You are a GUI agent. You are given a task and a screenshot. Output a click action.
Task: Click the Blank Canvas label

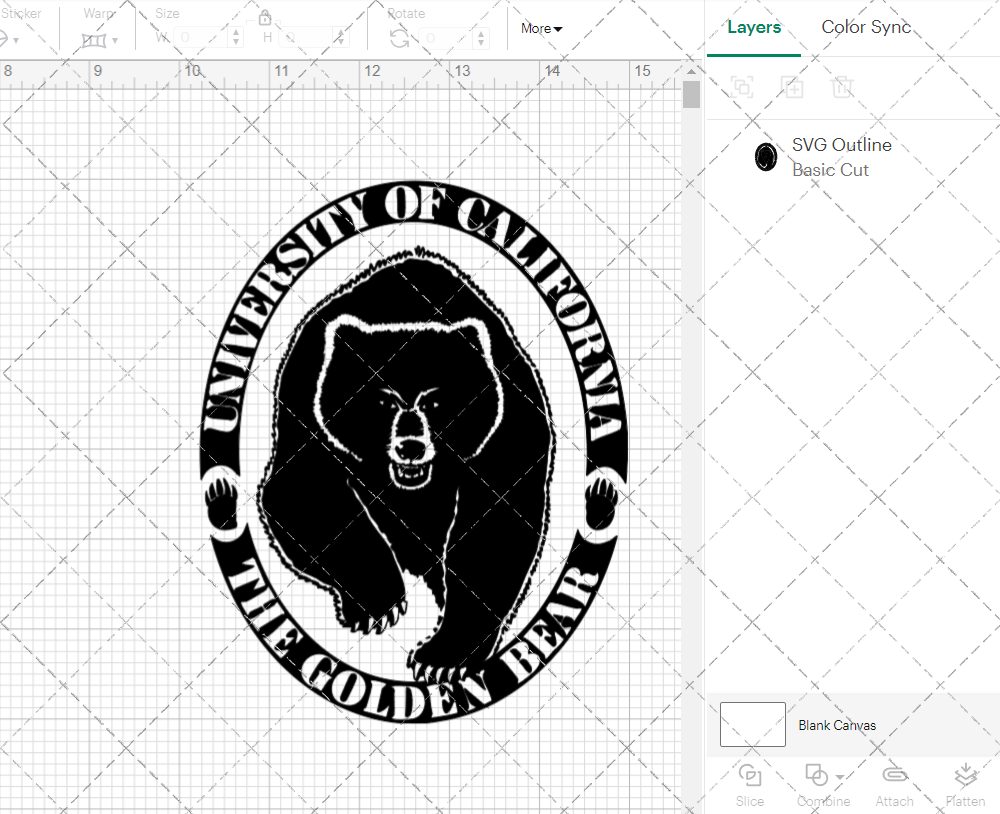[837, 725]
